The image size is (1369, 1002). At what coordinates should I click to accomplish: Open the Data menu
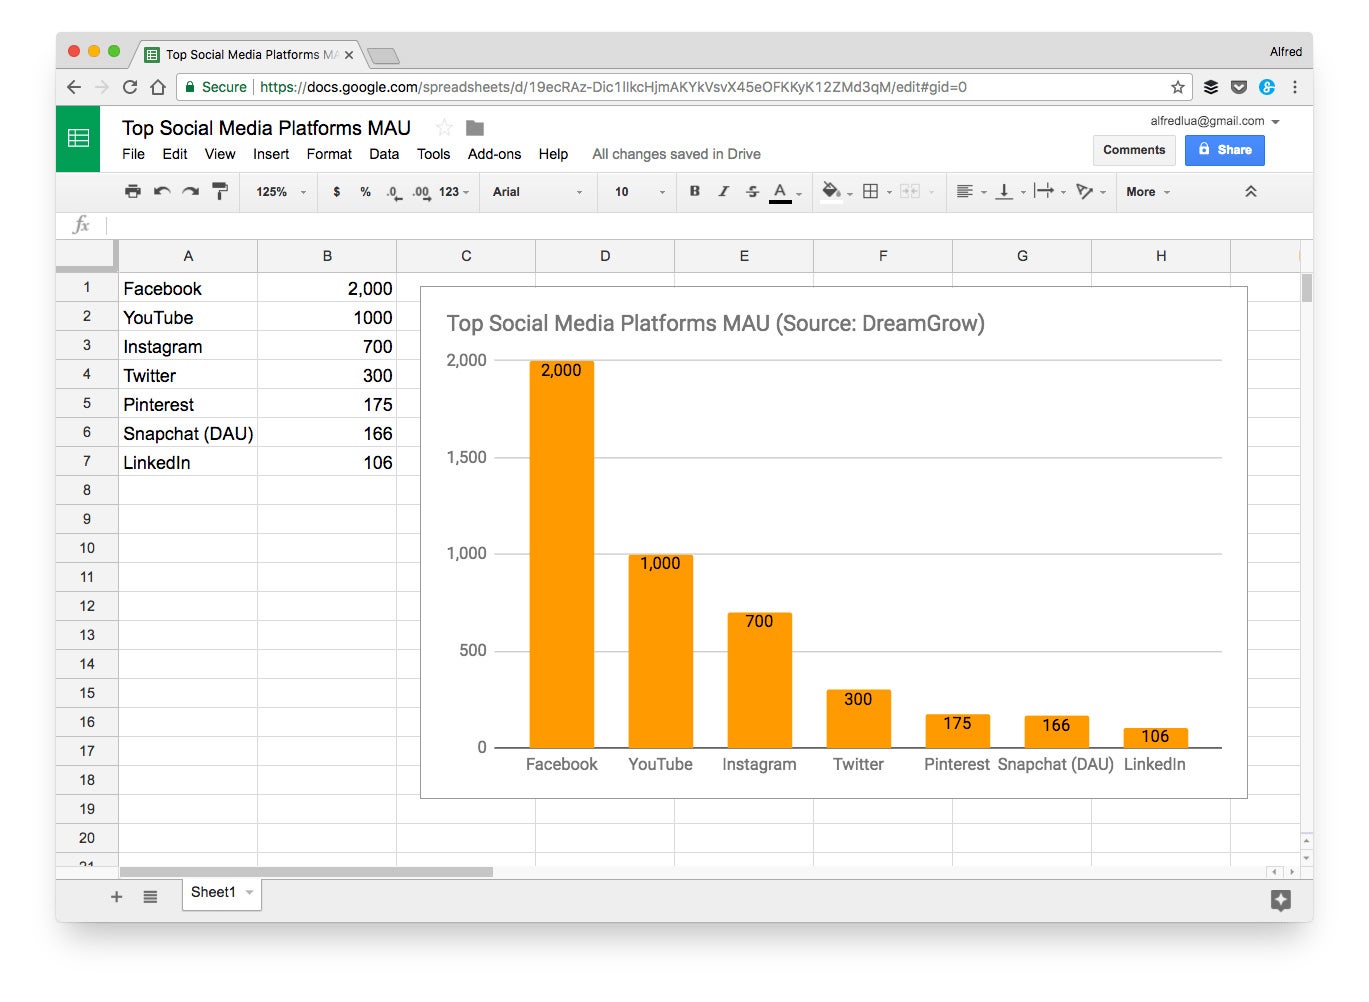[x=384, y=154]
